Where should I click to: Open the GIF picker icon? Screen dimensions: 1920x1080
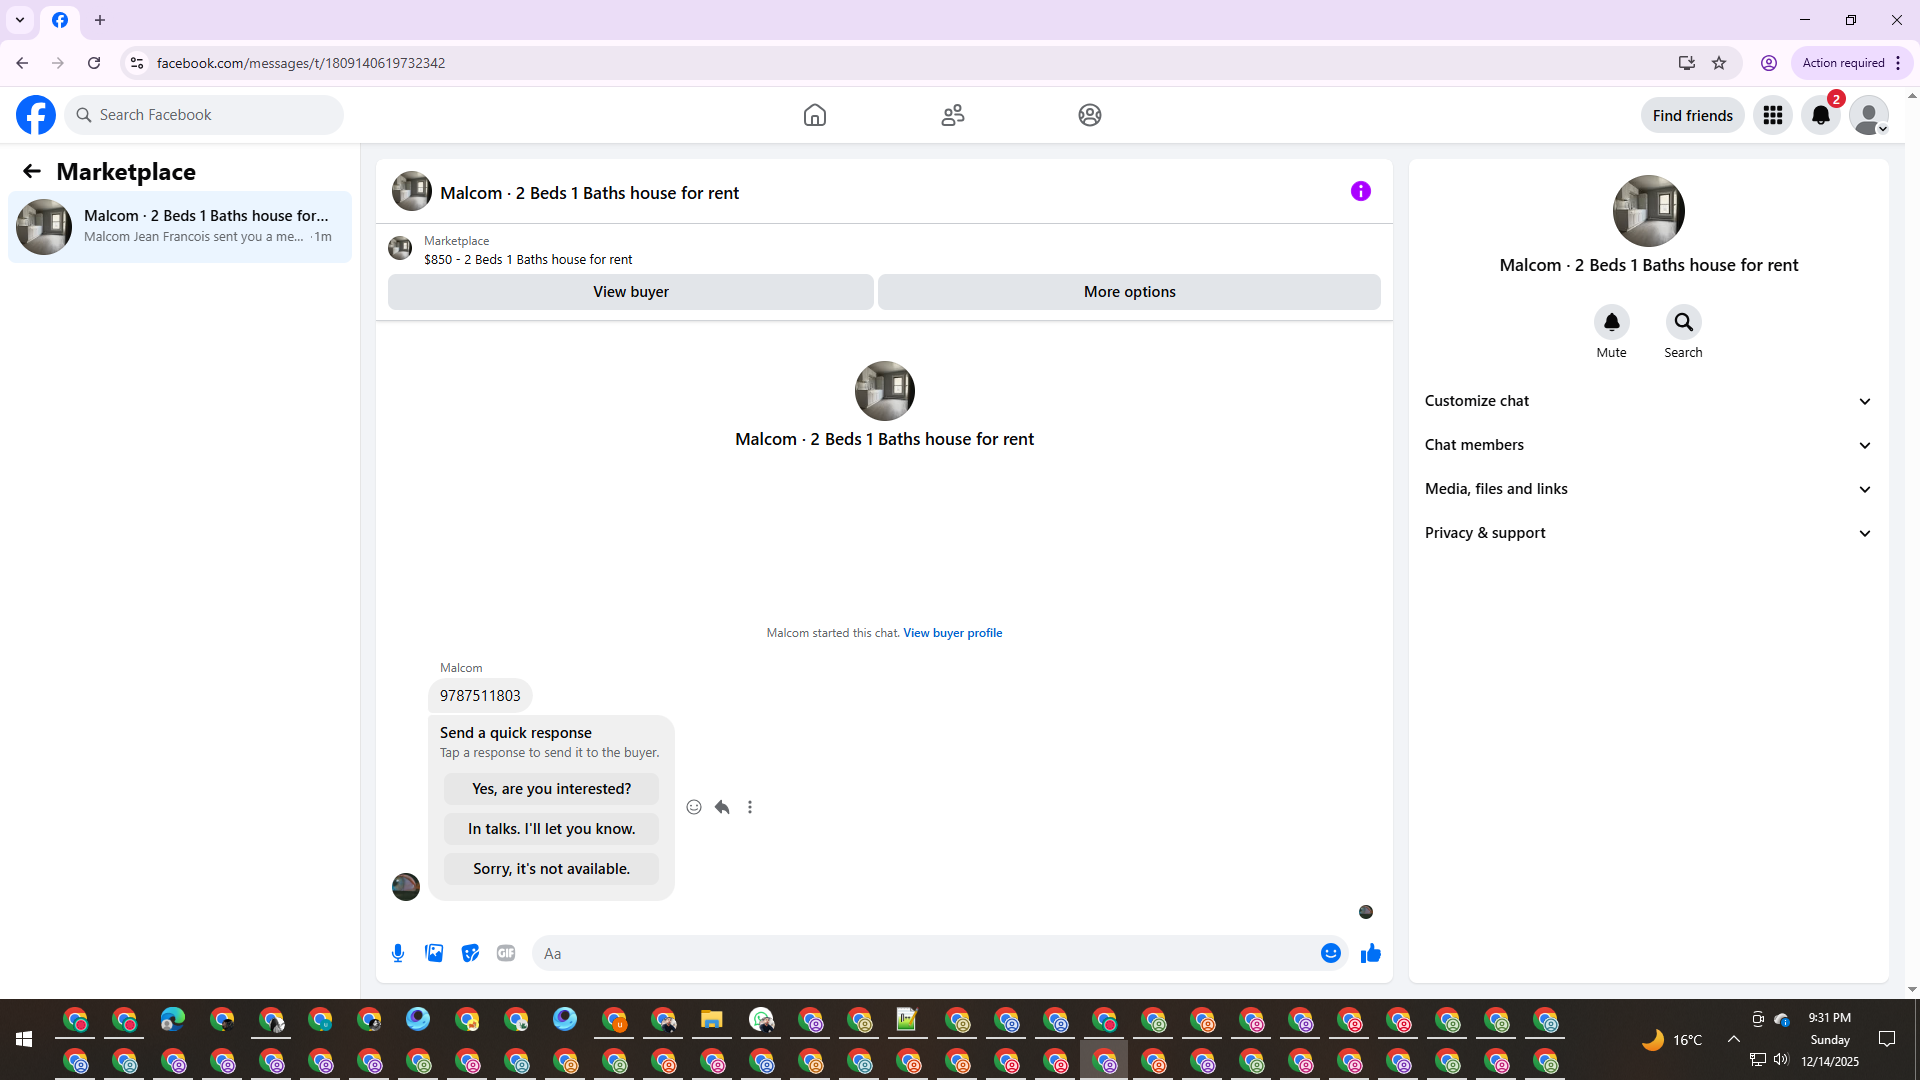(x=506, y=953)
